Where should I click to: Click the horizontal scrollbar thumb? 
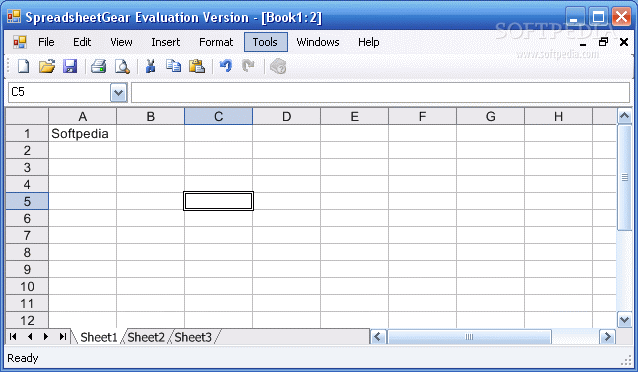[469, 337]
